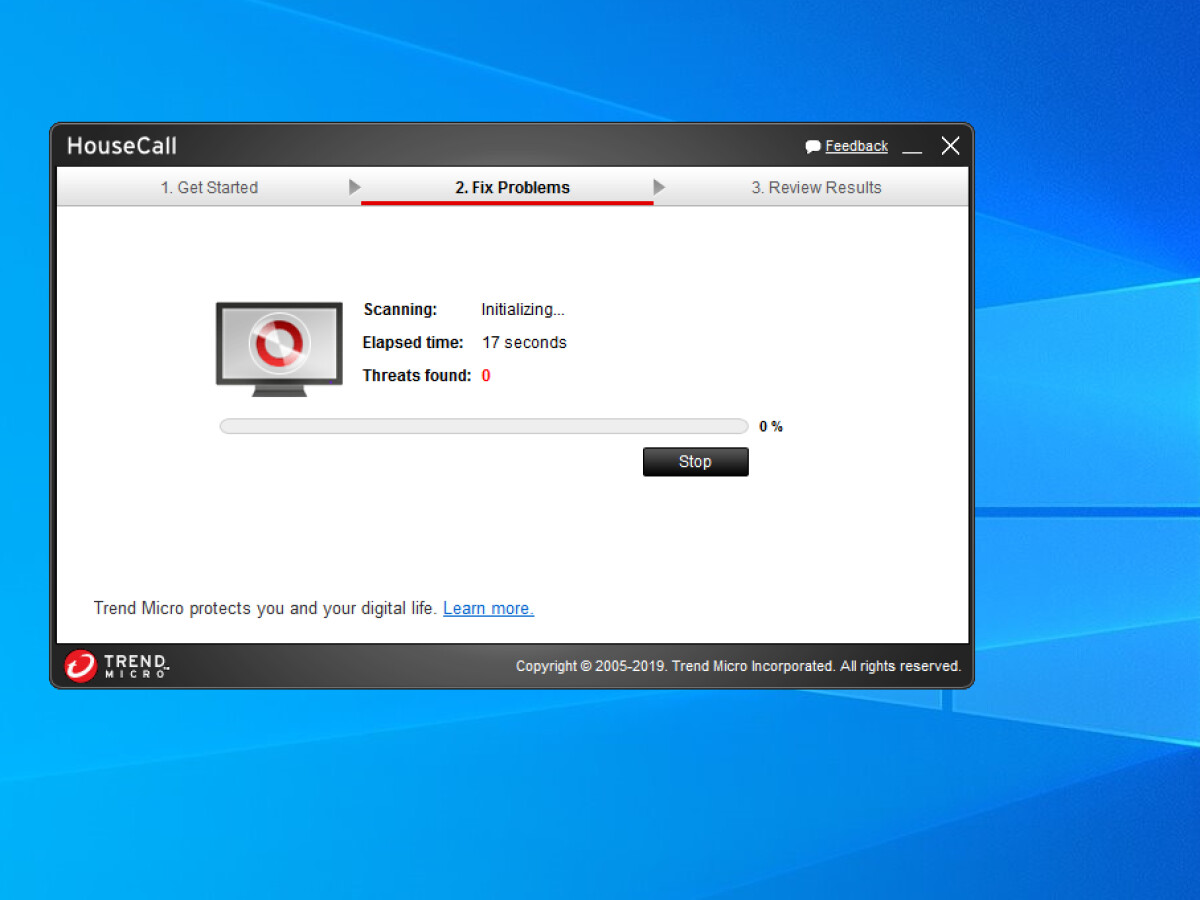This screenshot has height=900, width=1200.
Task: Minimize the HouseCall window
Action: 912,148
